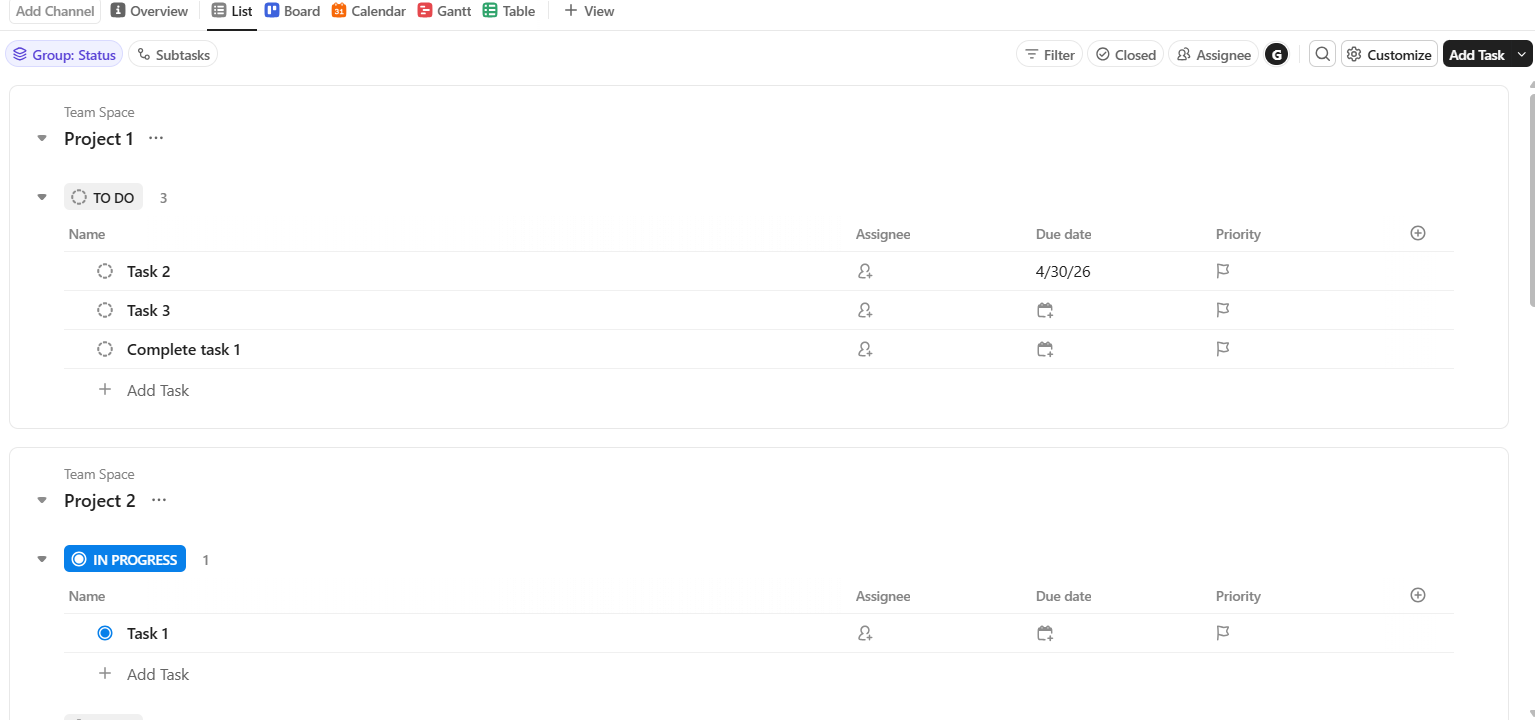Click the 4/30/26 due date
Screen dimensions: 1535x720
tap(1063, 271)
